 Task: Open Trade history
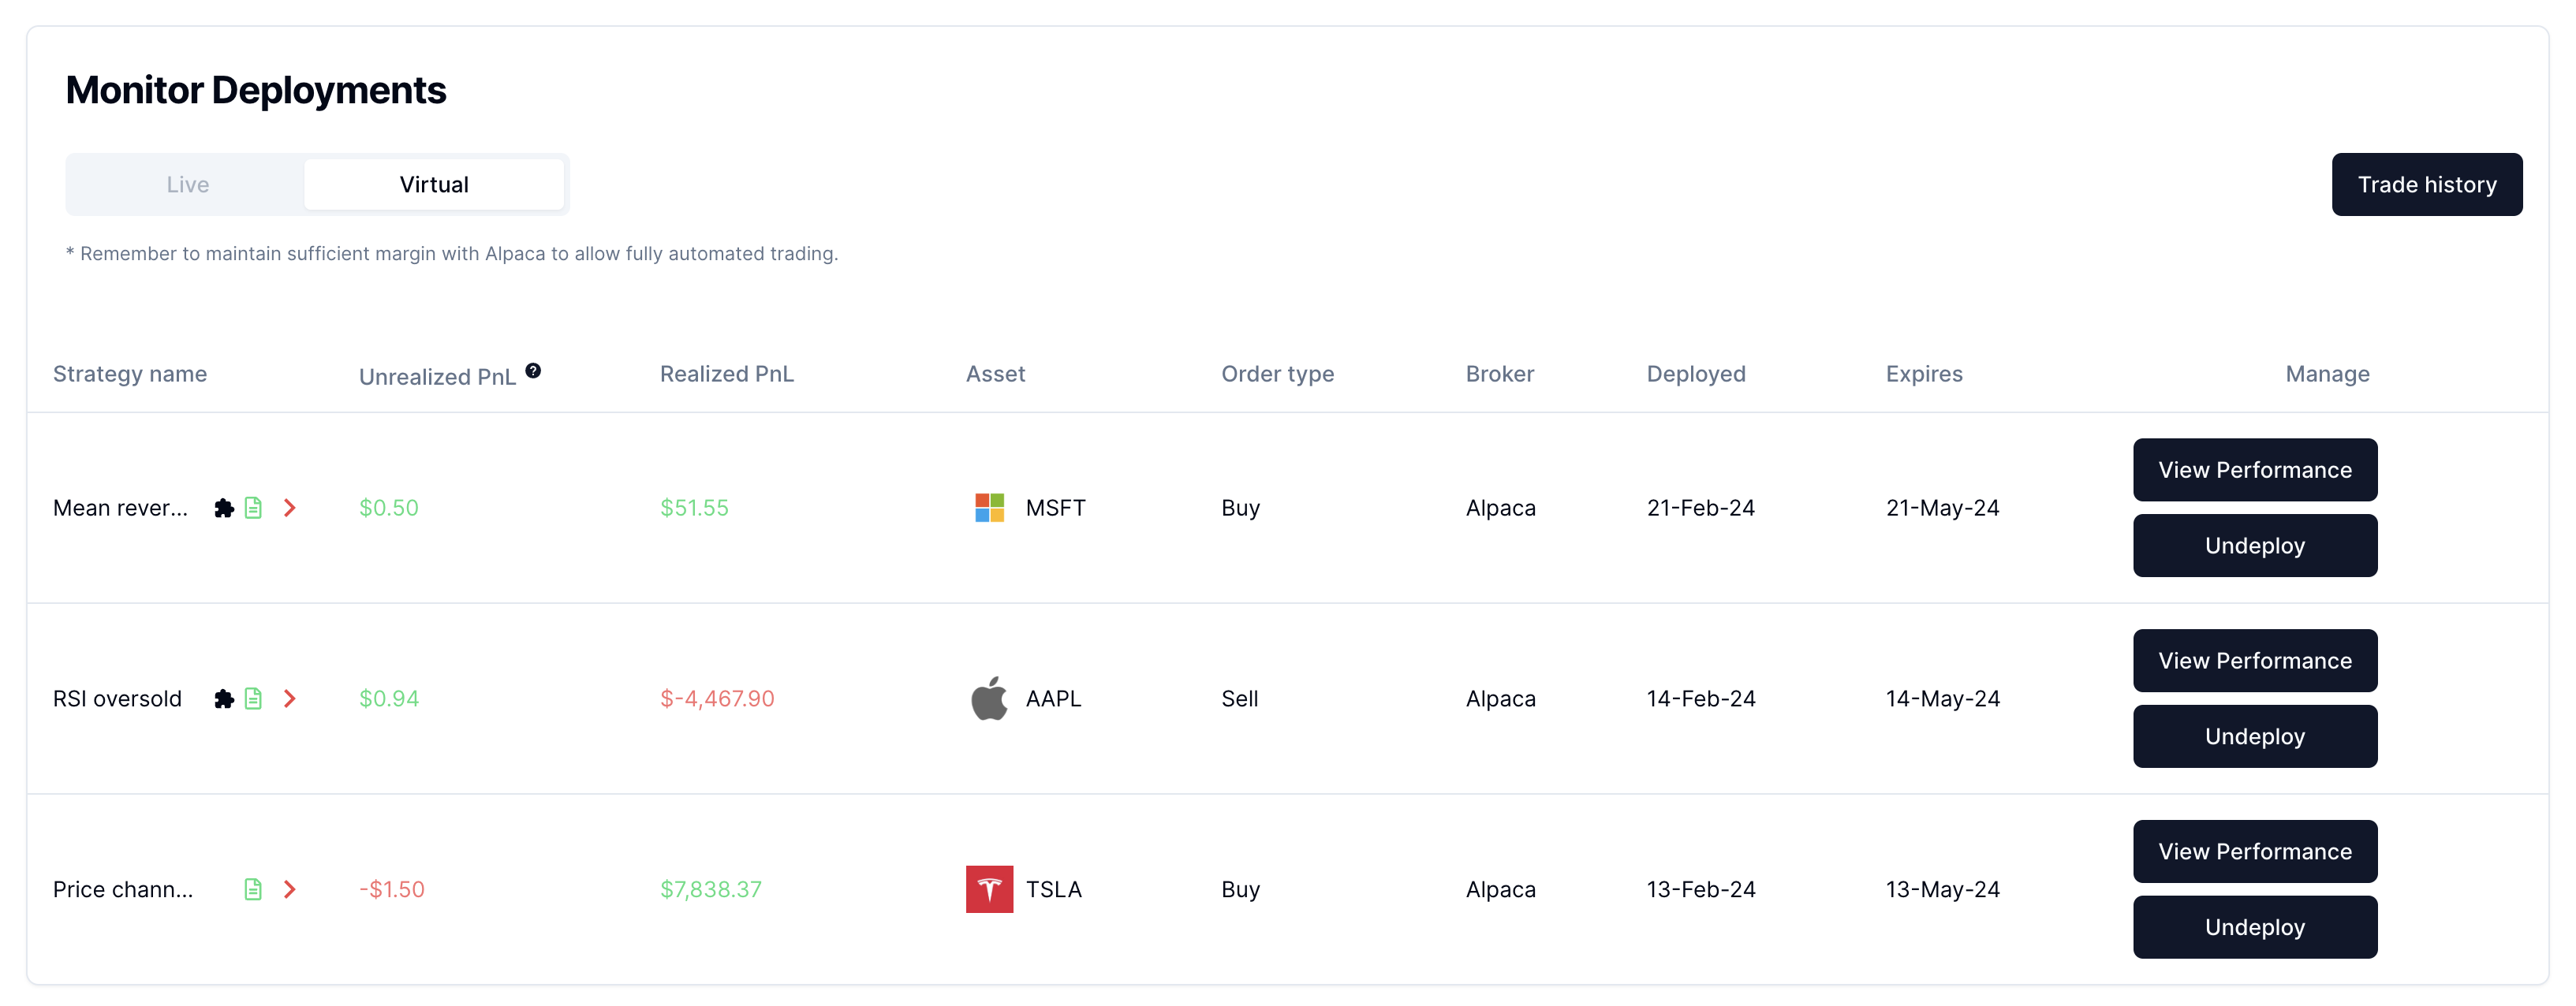[x=2426, y=185]
